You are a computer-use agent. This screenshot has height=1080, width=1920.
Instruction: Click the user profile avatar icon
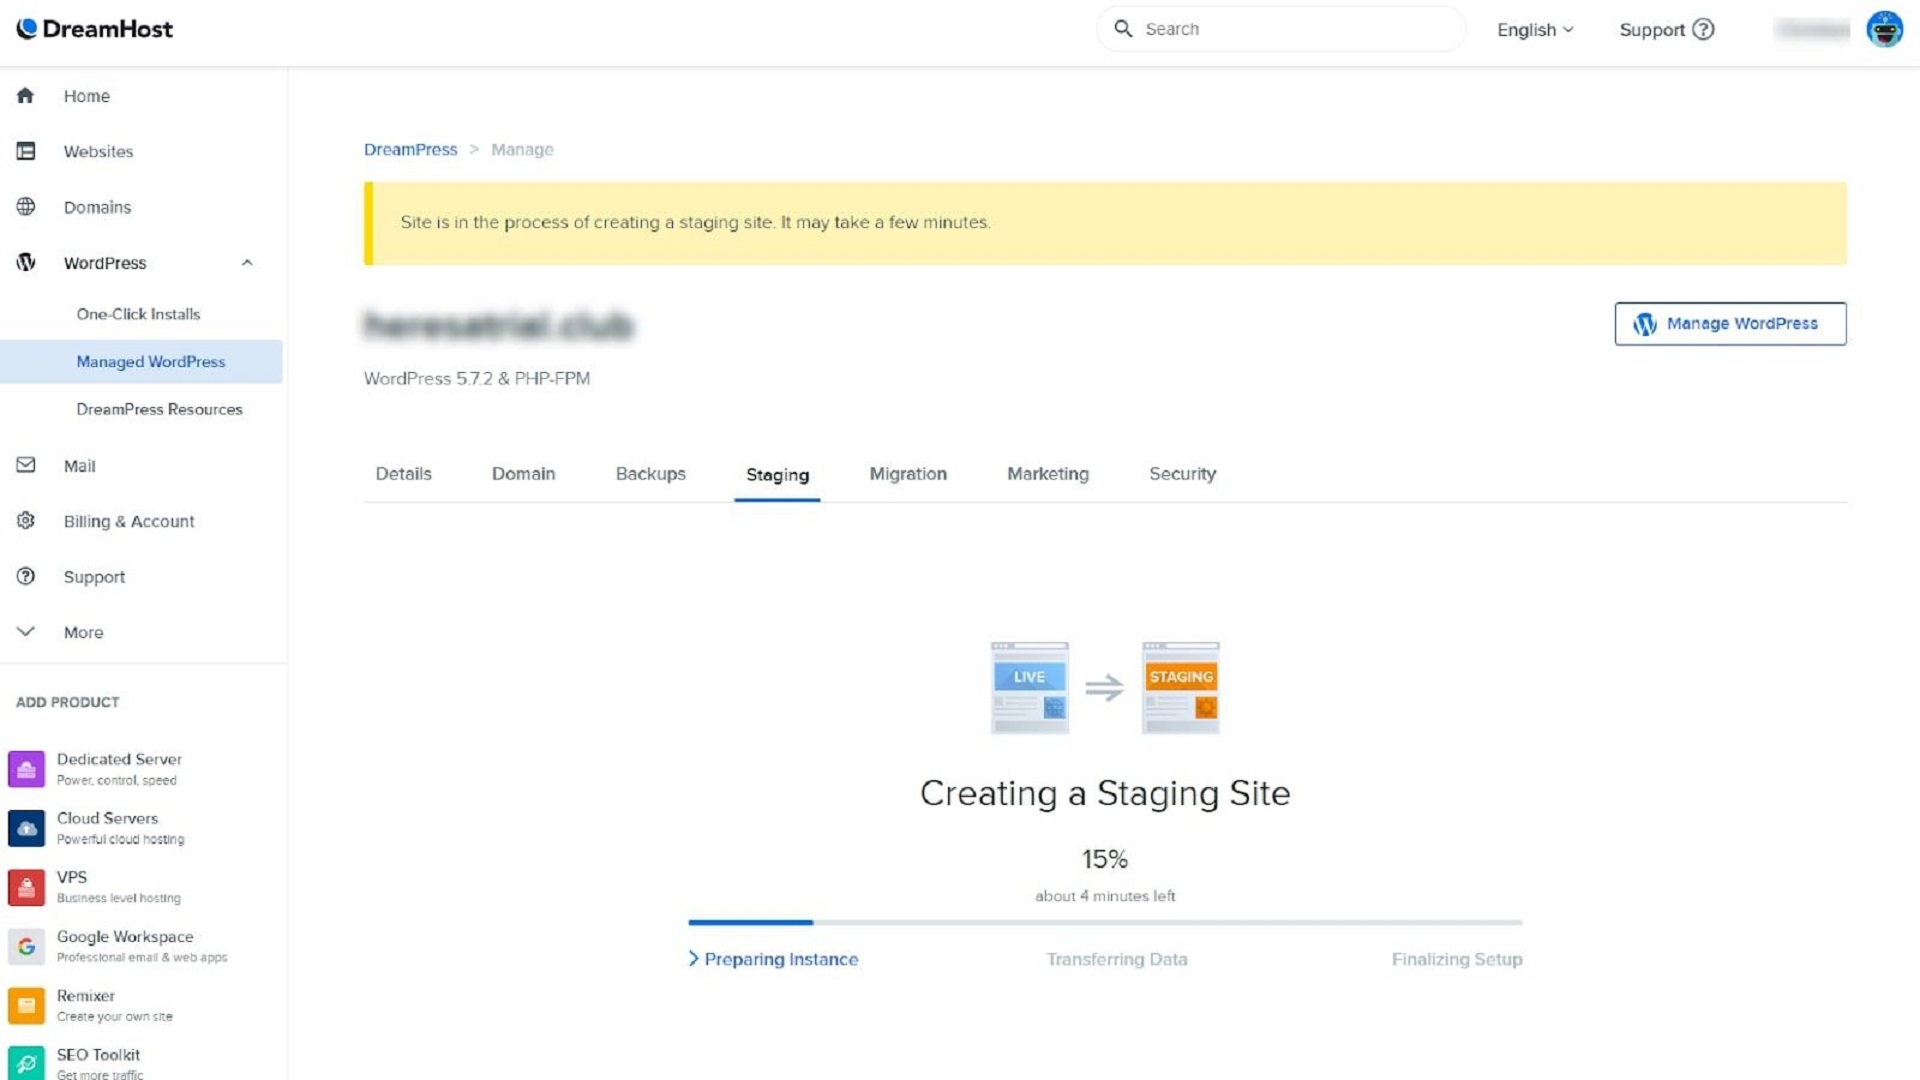click(1886, 29)
